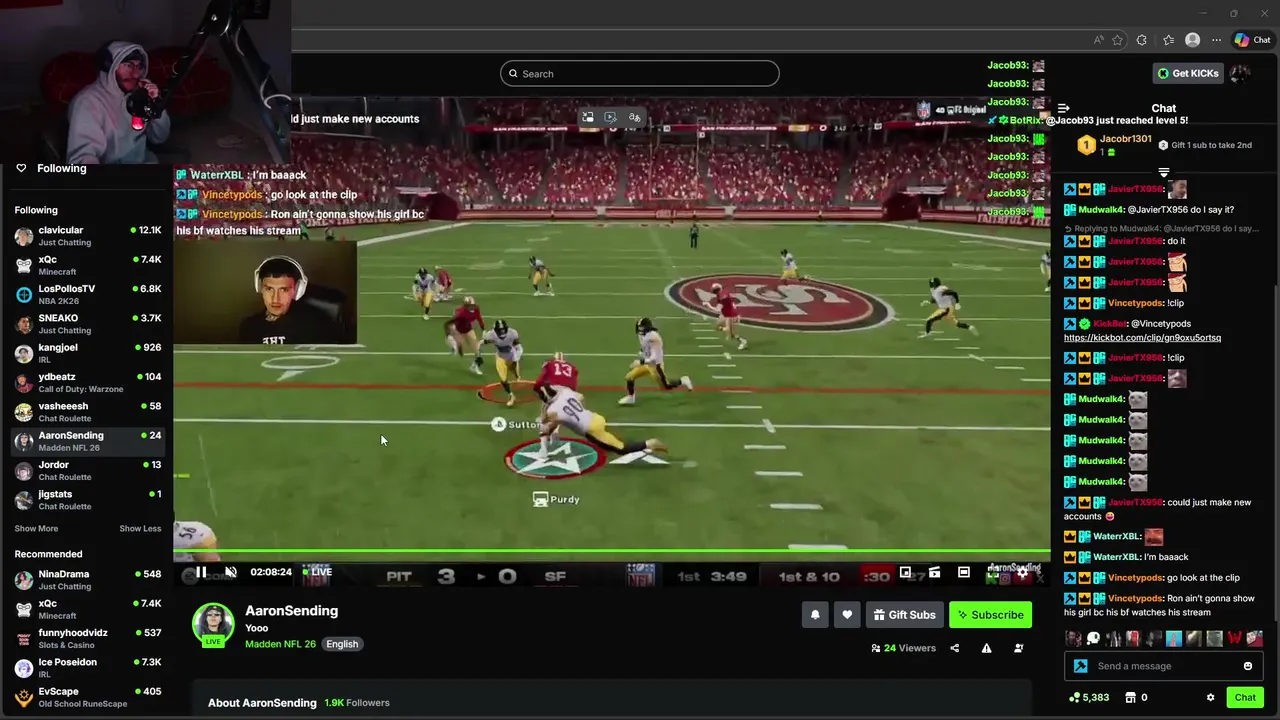
Task: Open kangjoel IRL channel
Action: coord(87,353)
